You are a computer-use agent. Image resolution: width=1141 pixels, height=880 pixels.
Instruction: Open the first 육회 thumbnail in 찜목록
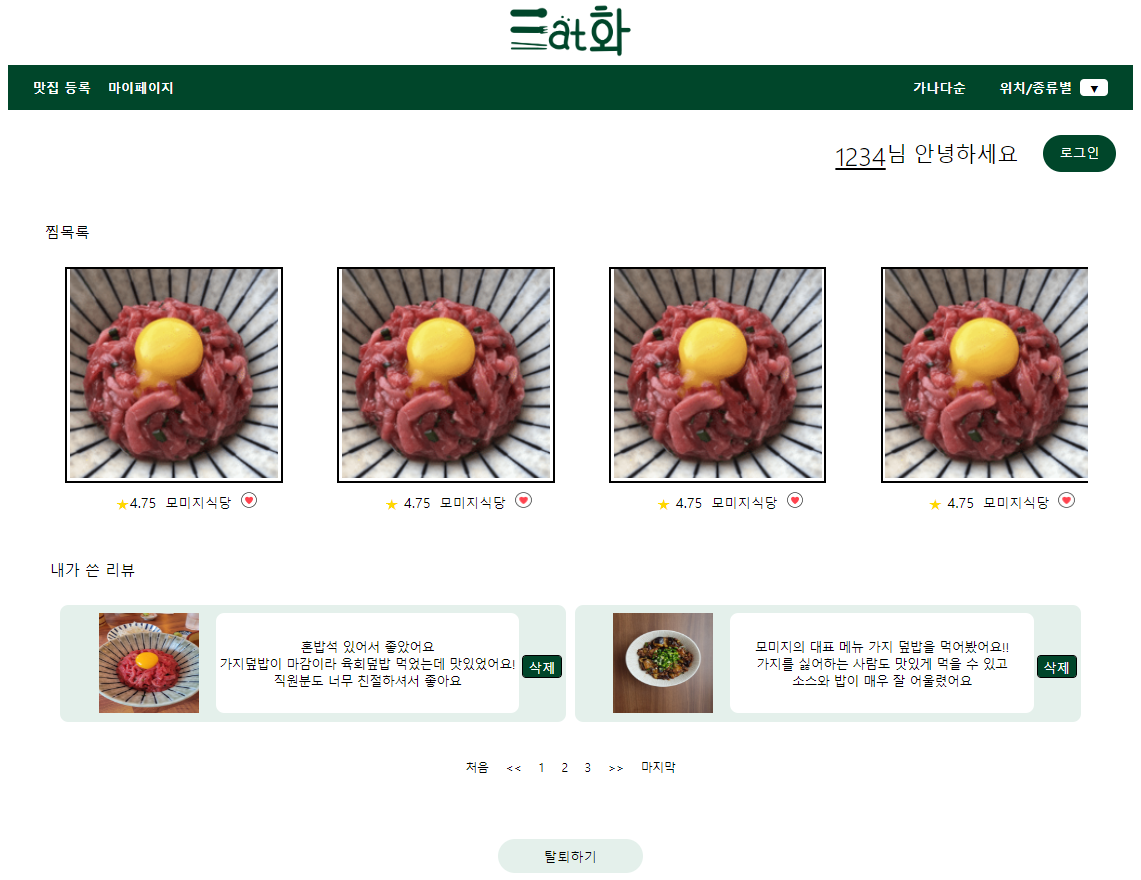(174, 374)
